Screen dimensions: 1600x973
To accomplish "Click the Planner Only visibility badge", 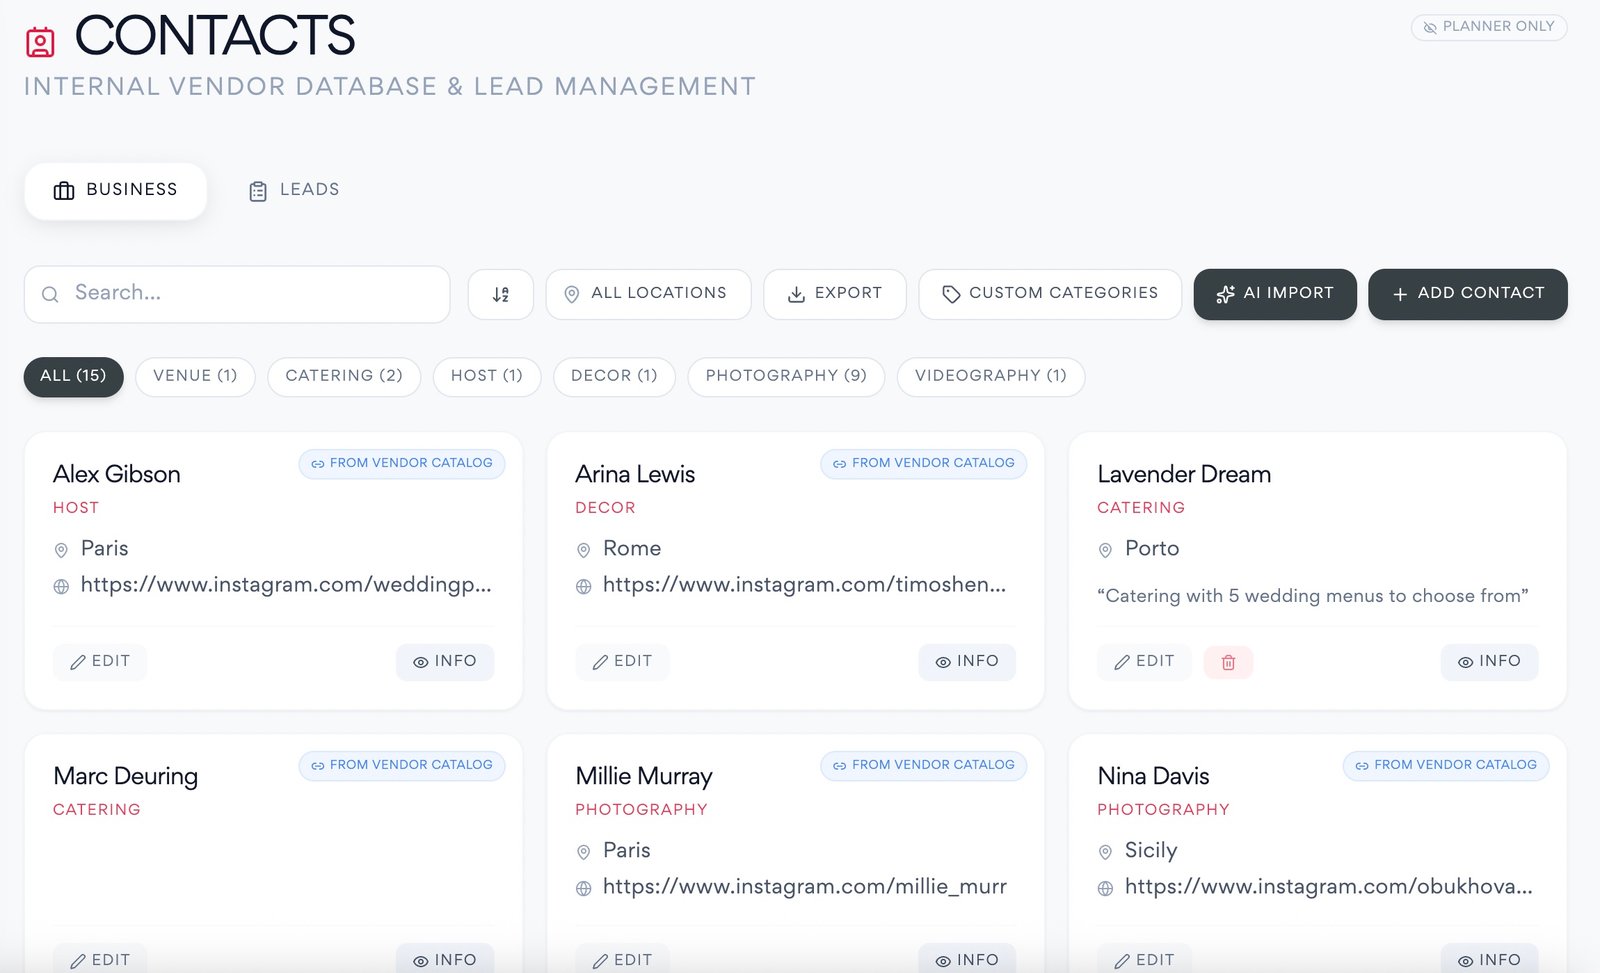I will coord(1489,27).
